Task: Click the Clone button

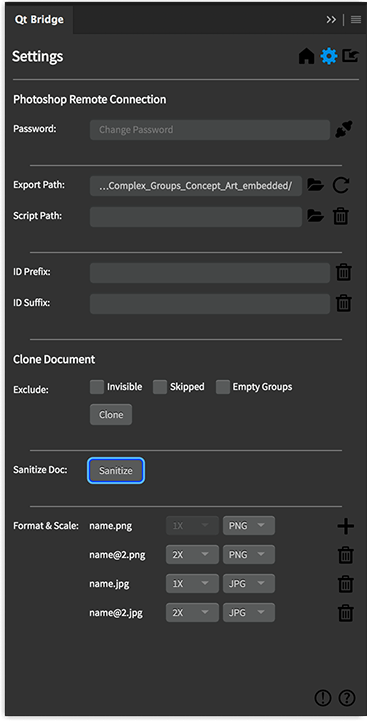Action: (111, 415)
